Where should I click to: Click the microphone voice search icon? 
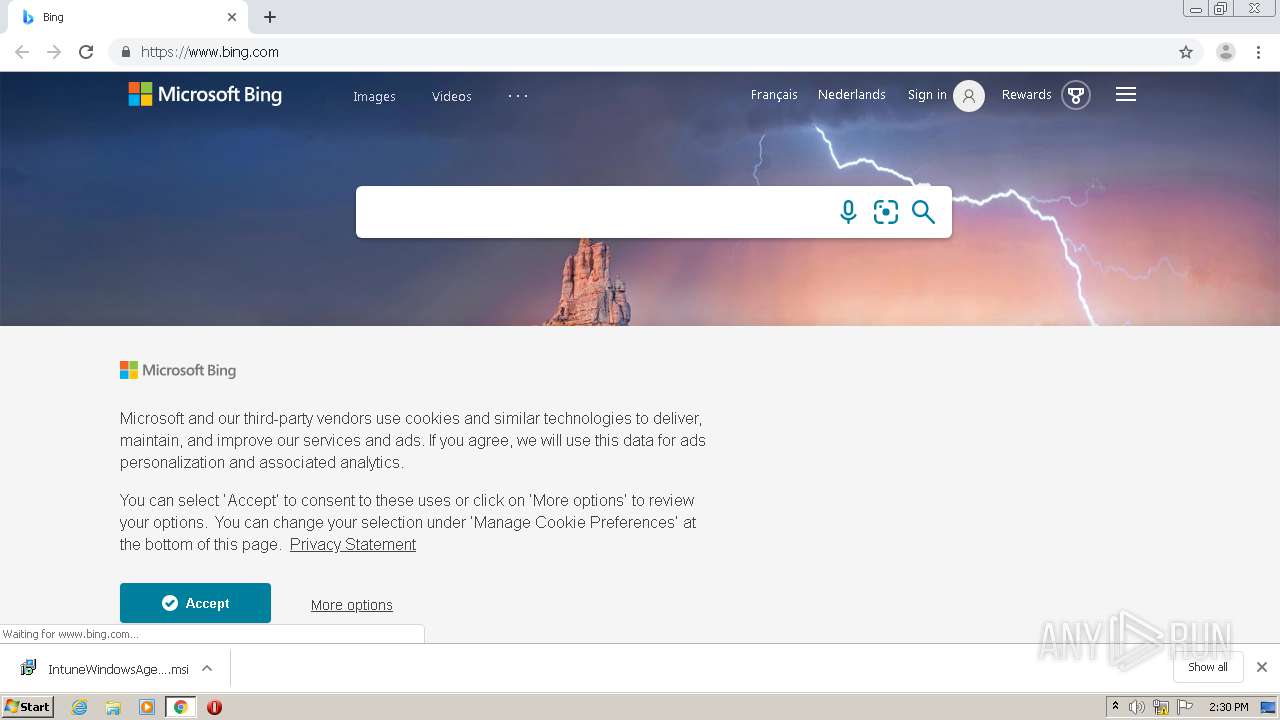point(848,212)
